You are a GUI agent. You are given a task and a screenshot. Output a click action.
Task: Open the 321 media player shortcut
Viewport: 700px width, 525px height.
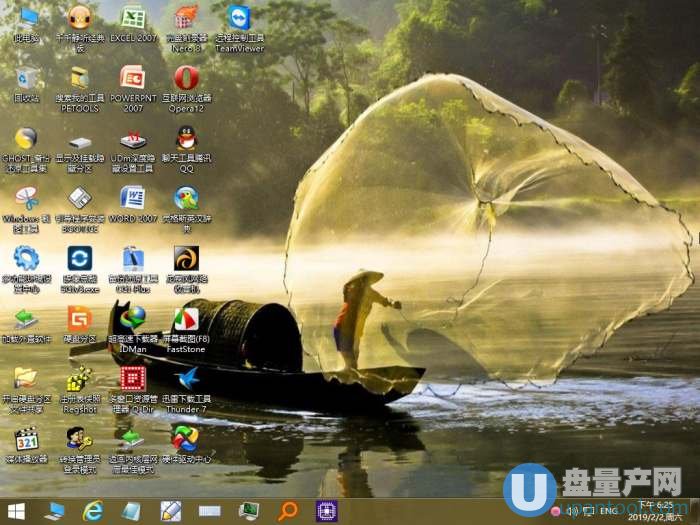(x=27, y=446)
